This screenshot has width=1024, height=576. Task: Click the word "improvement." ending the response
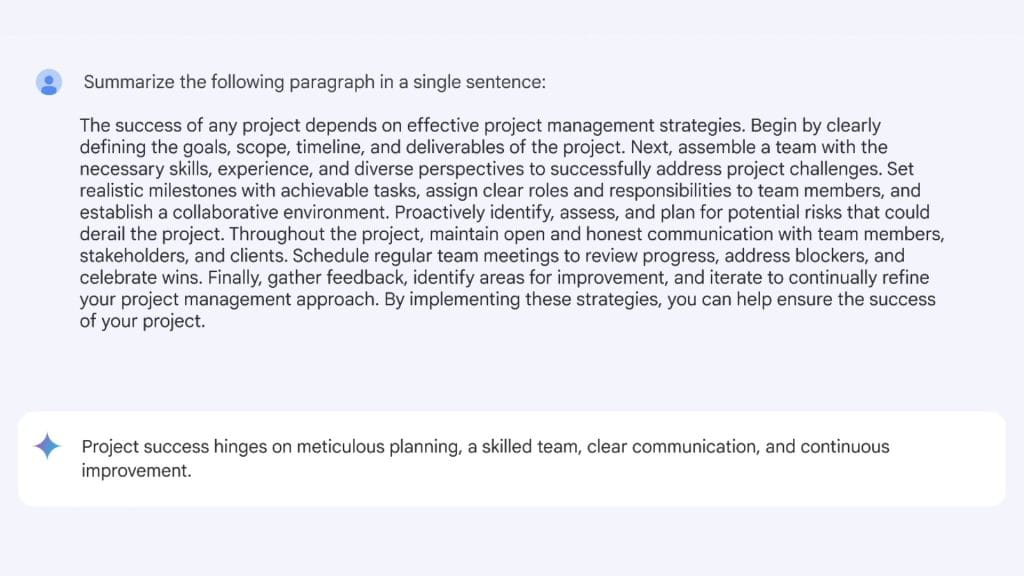[x=136, y=469]
